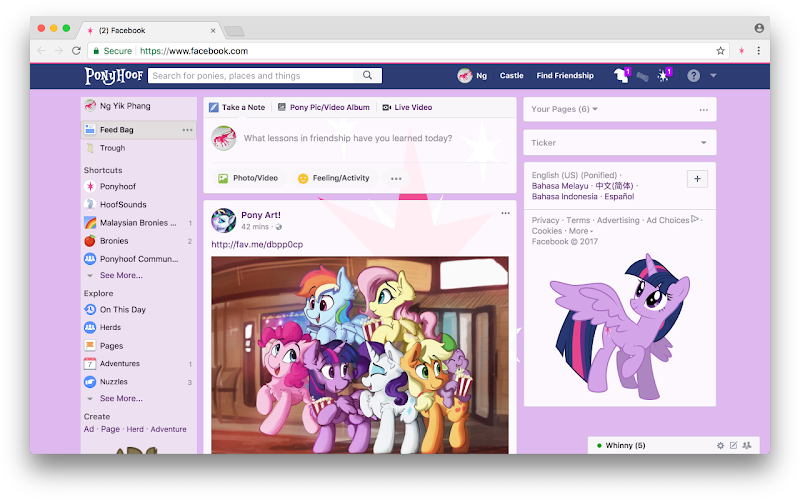Open notifications icon with badge
This screenshot has height=500, width=800.
pyautogui.click(x=663, y=76)
